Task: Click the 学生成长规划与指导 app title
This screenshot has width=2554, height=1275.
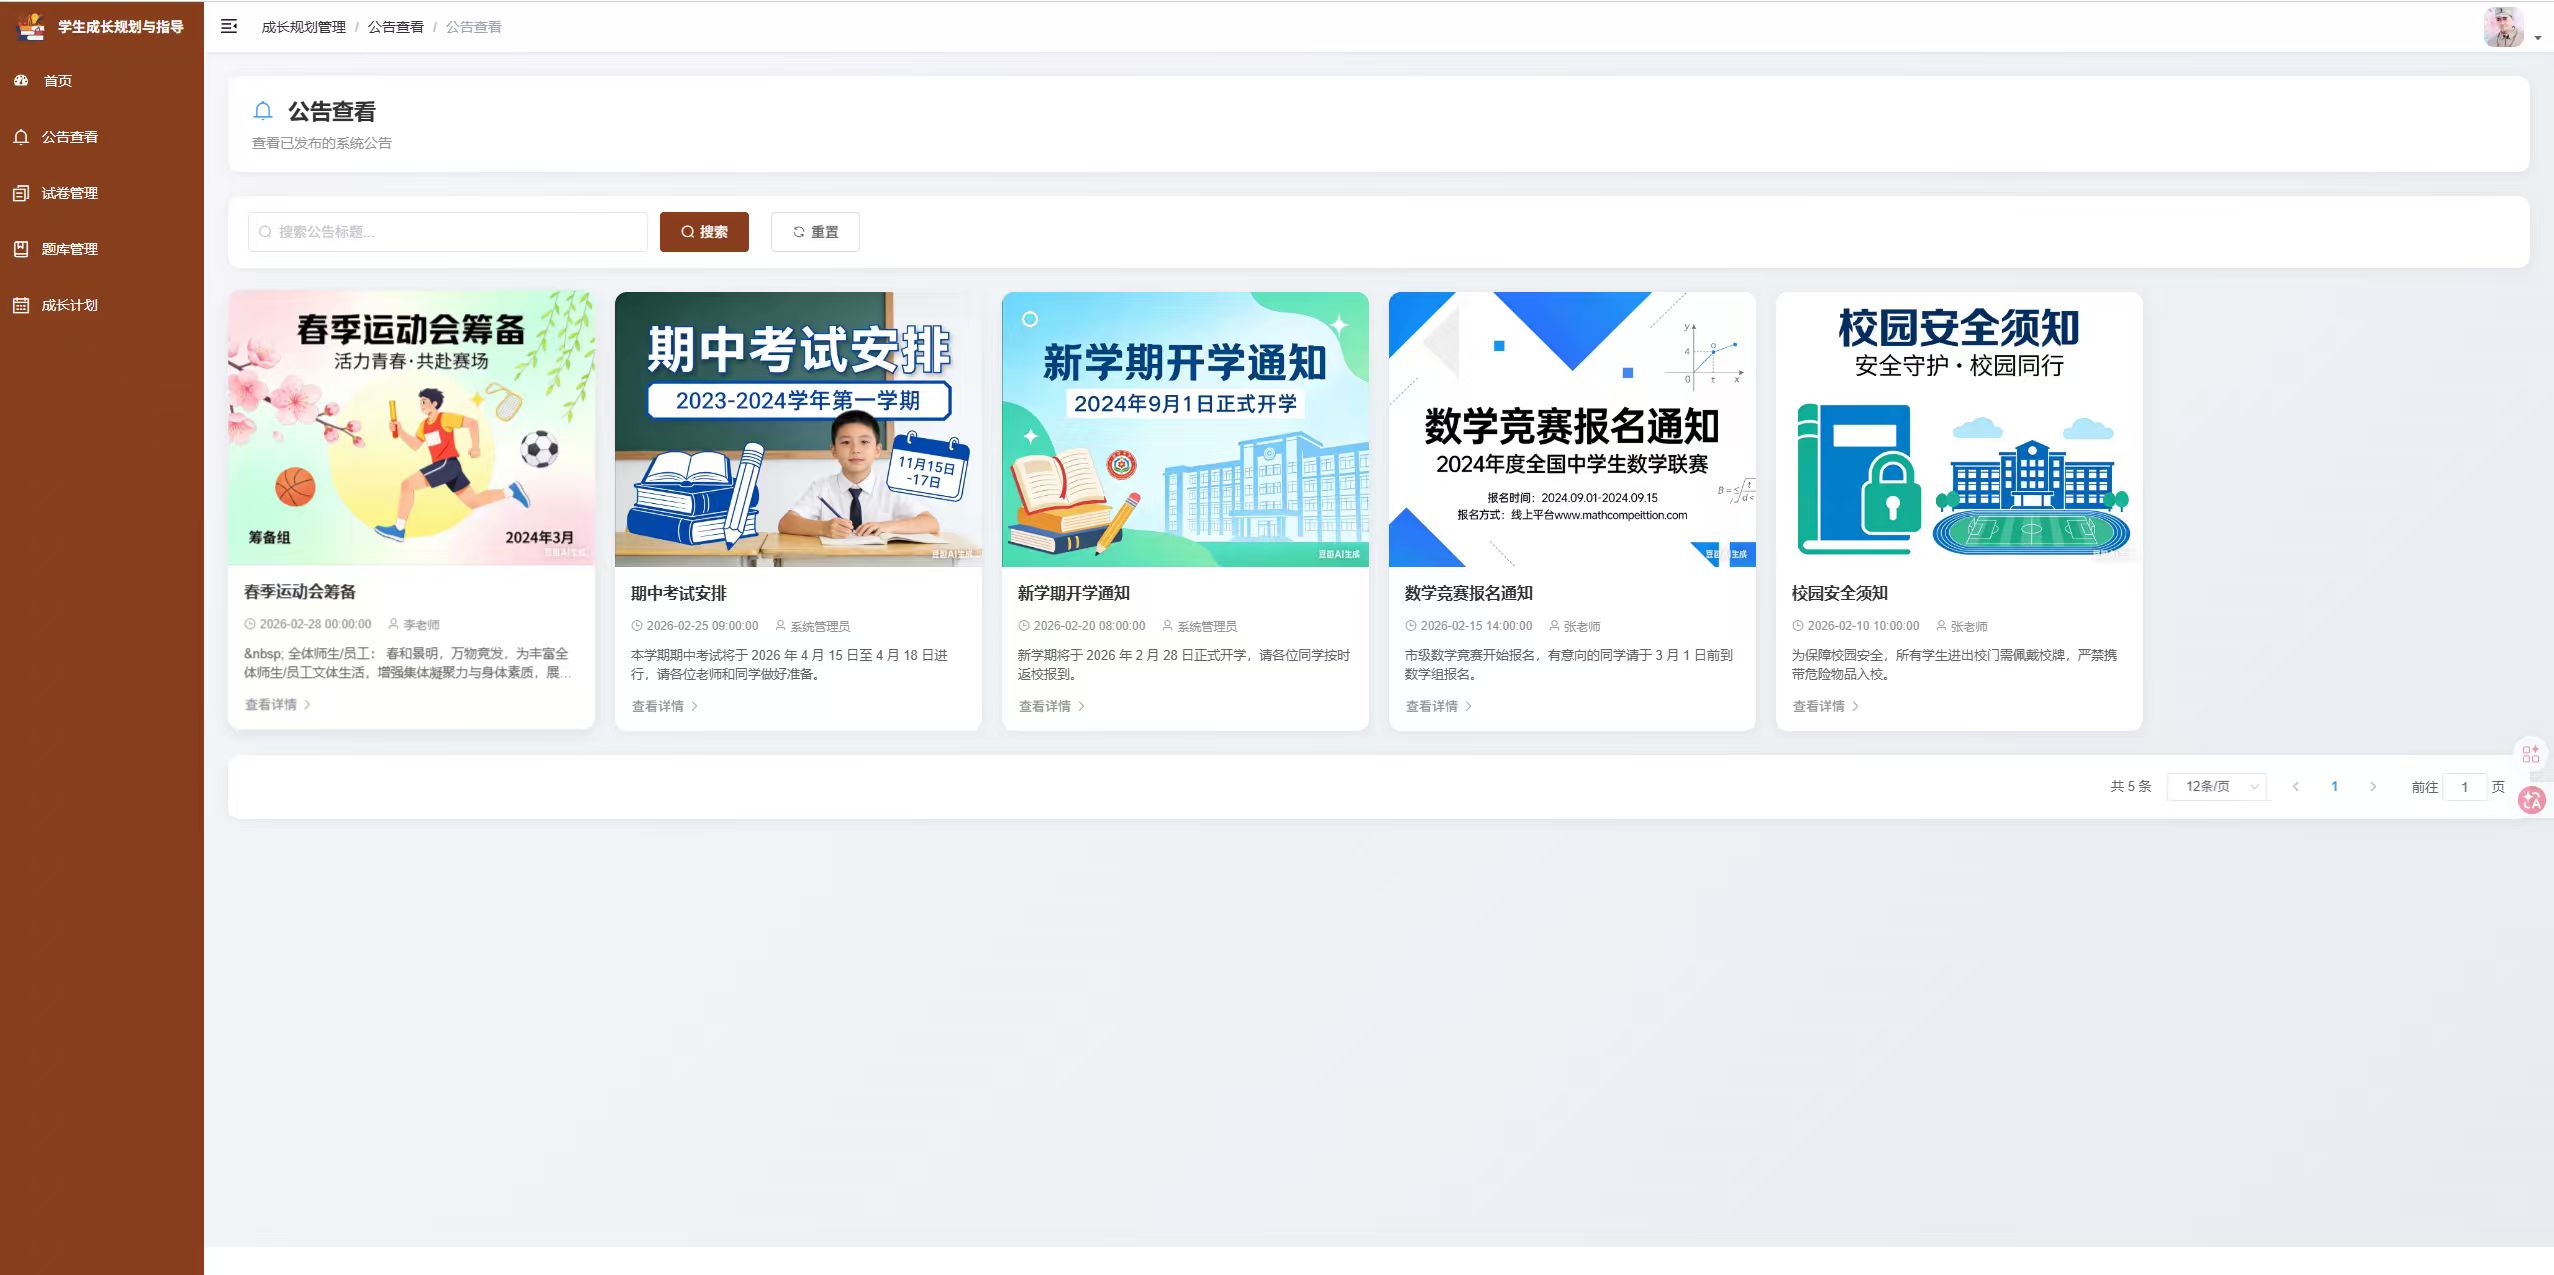Action: (x=121, y=27)
